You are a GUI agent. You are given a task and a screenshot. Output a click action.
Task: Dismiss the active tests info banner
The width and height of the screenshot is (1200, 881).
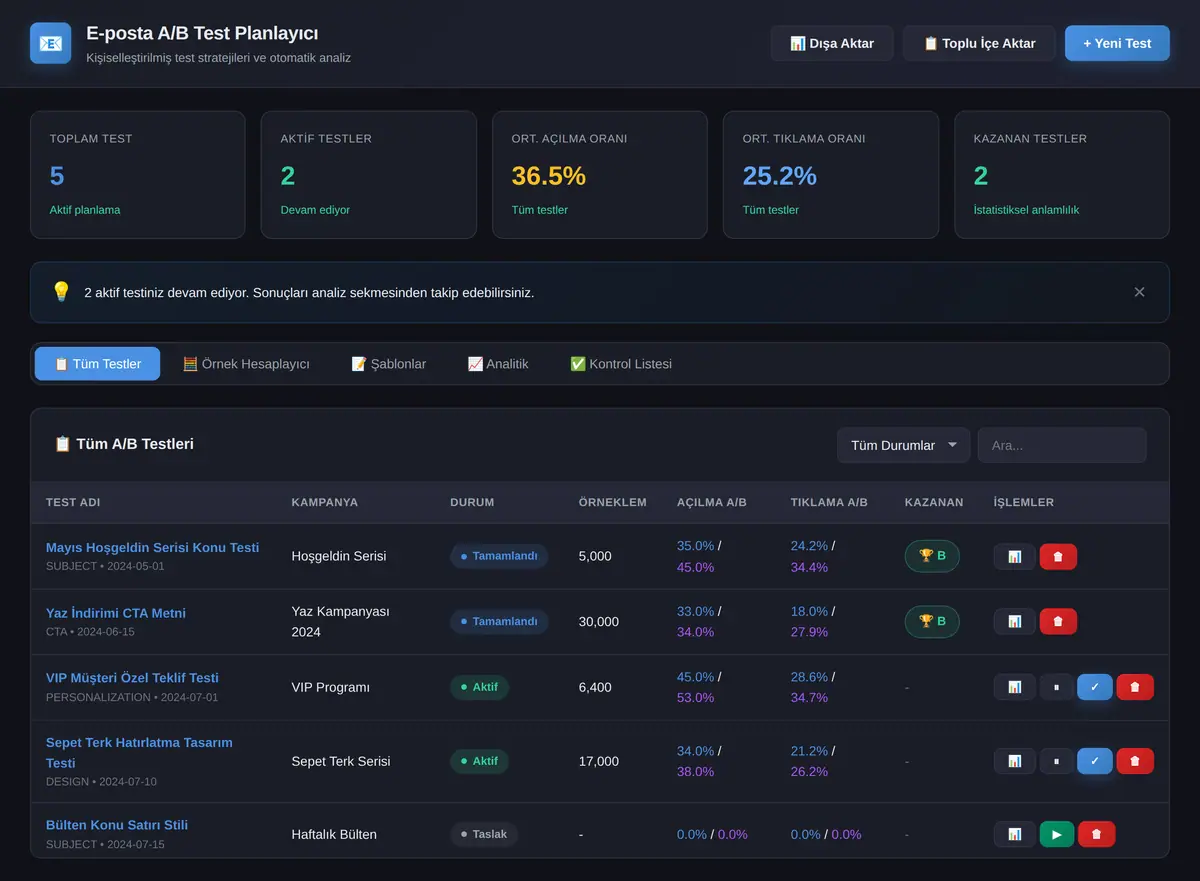tap(1139, 292)
